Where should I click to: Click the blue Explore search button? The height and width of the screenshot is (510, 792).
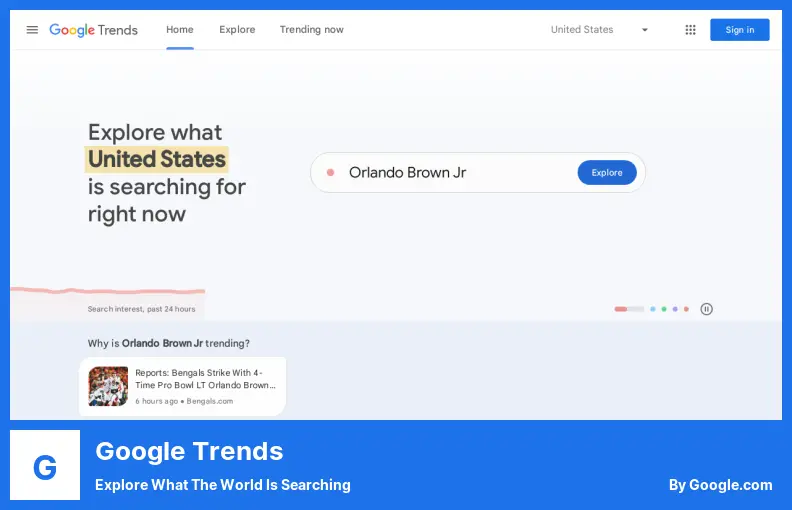pos(607,173)
